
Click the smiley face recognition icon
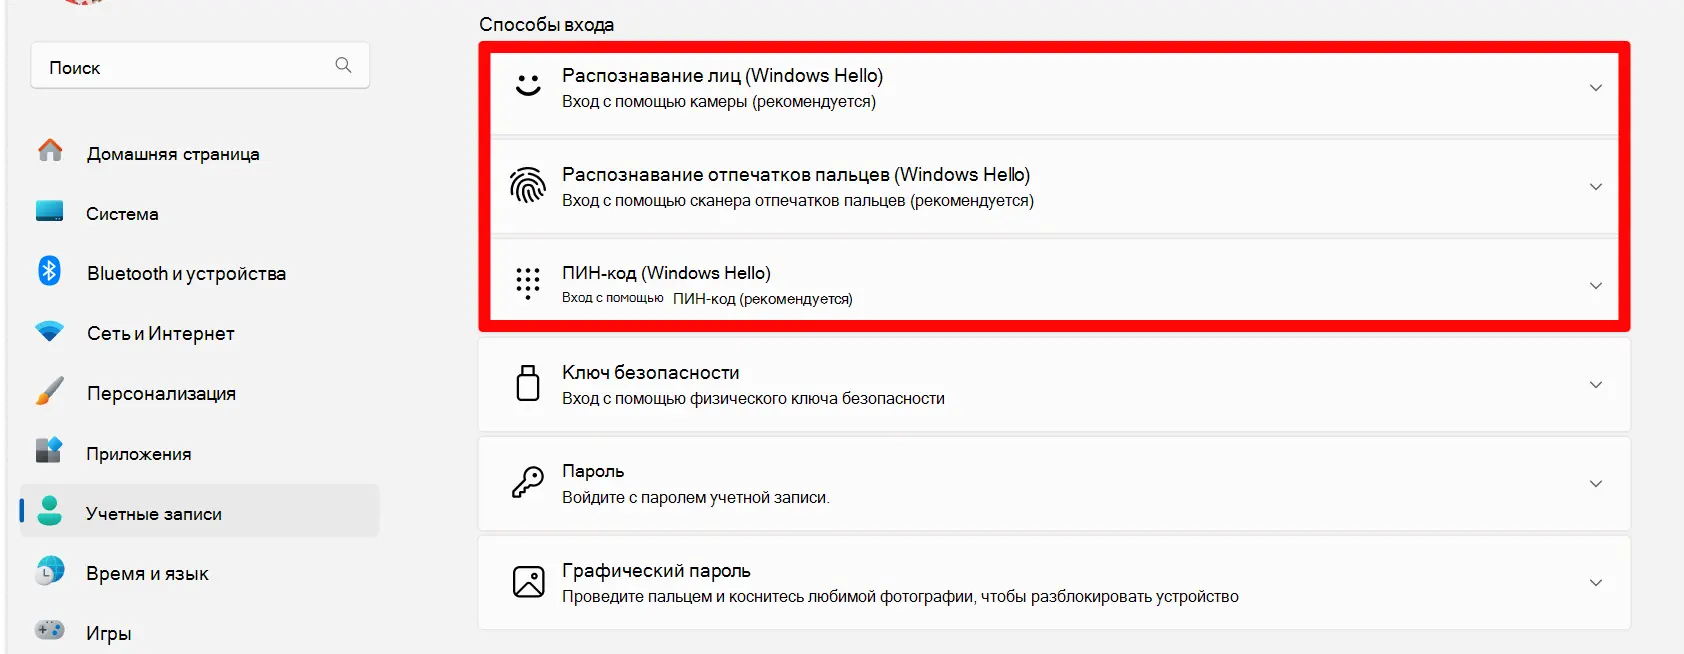[x=528, y=86]
